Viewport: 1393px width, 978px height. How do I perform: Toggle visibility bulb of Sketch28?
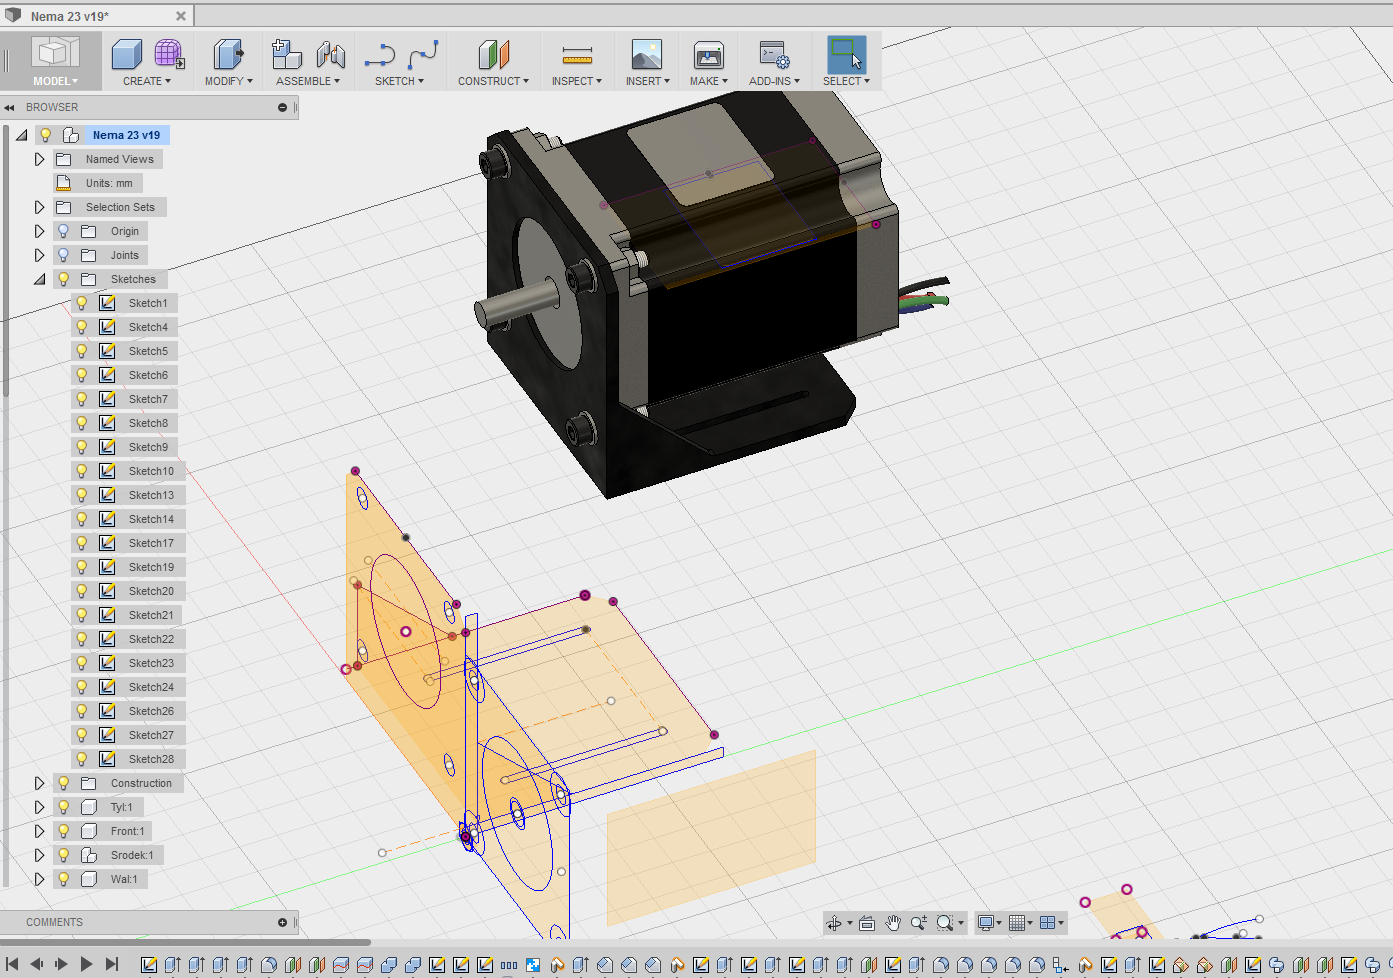82,759
